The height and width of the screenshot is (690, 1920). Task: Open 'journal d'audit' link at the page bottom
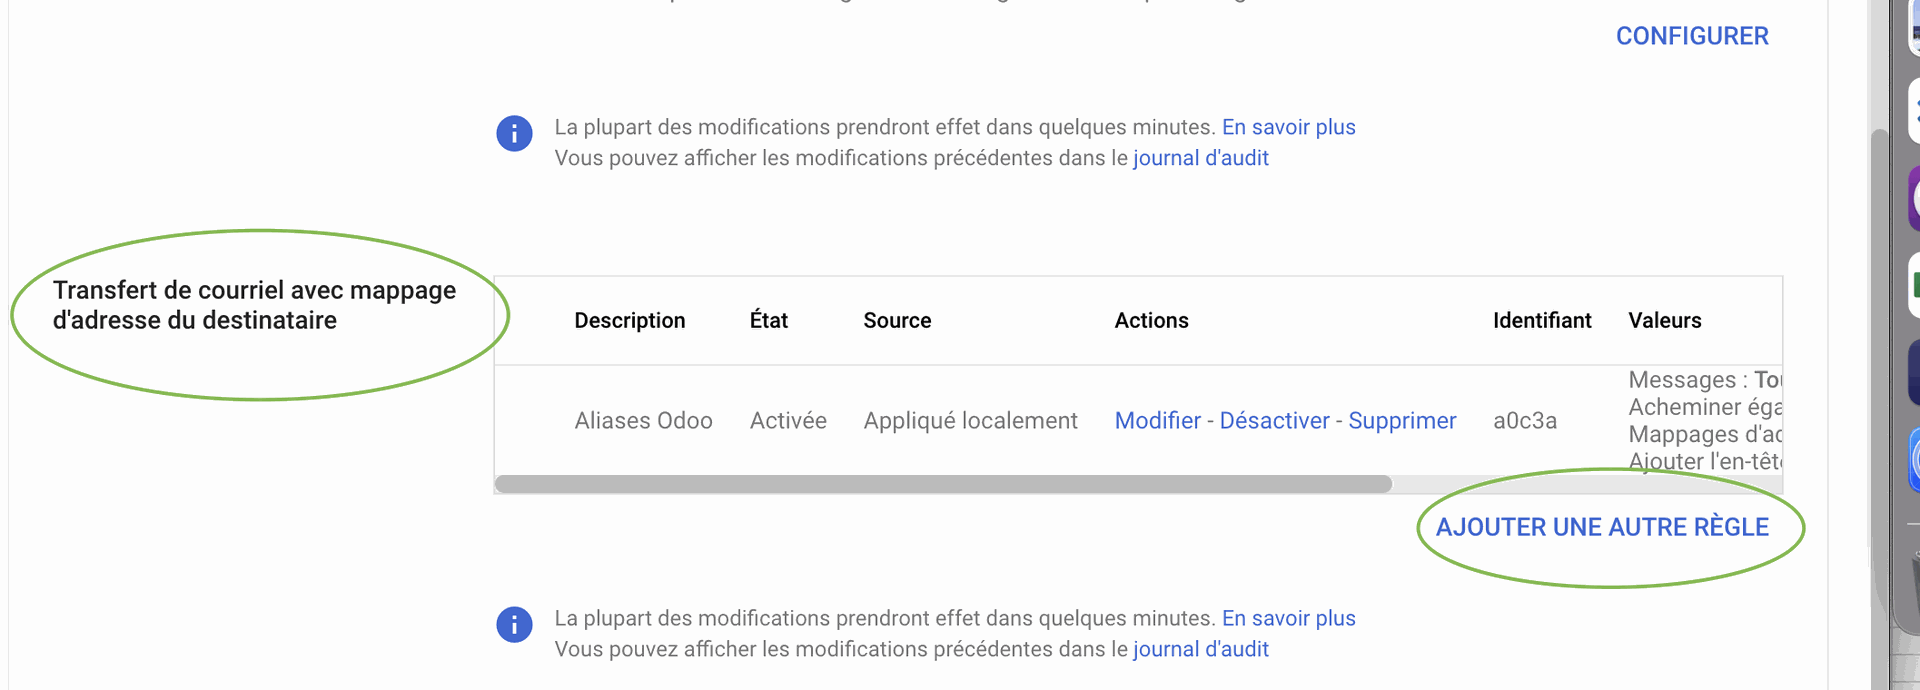(x=1200, y=649)
